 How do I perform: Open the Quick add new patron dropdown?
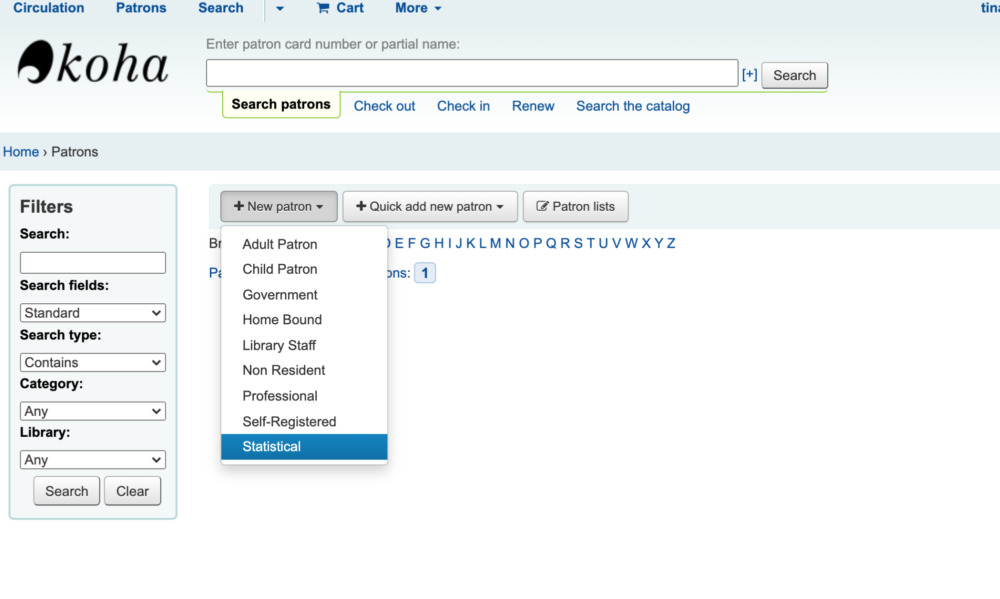[x=430, y=207]
